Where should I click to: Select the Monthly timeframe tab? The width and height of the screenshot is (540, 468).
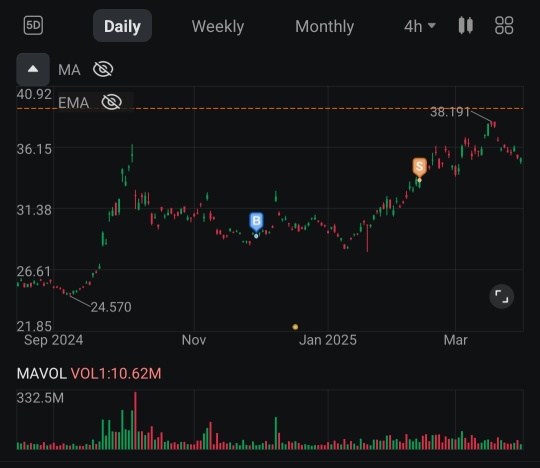coord(324,27)
